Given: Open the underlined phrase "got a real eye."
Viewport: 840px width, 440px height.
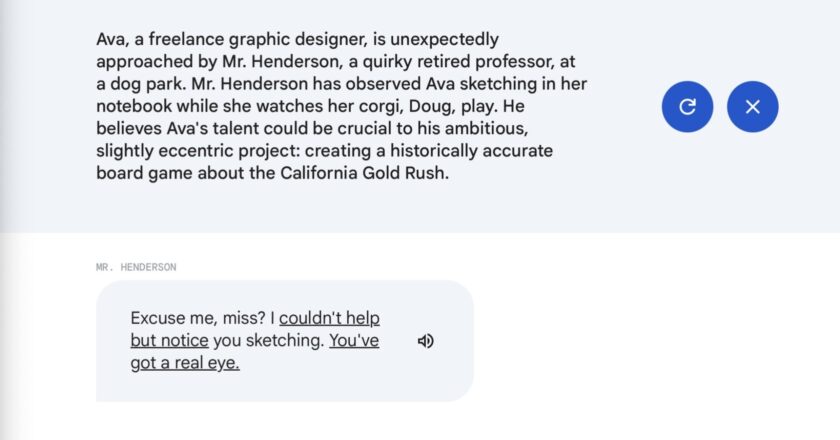Looking at the screenshot, I should click(x=185, y=363).
